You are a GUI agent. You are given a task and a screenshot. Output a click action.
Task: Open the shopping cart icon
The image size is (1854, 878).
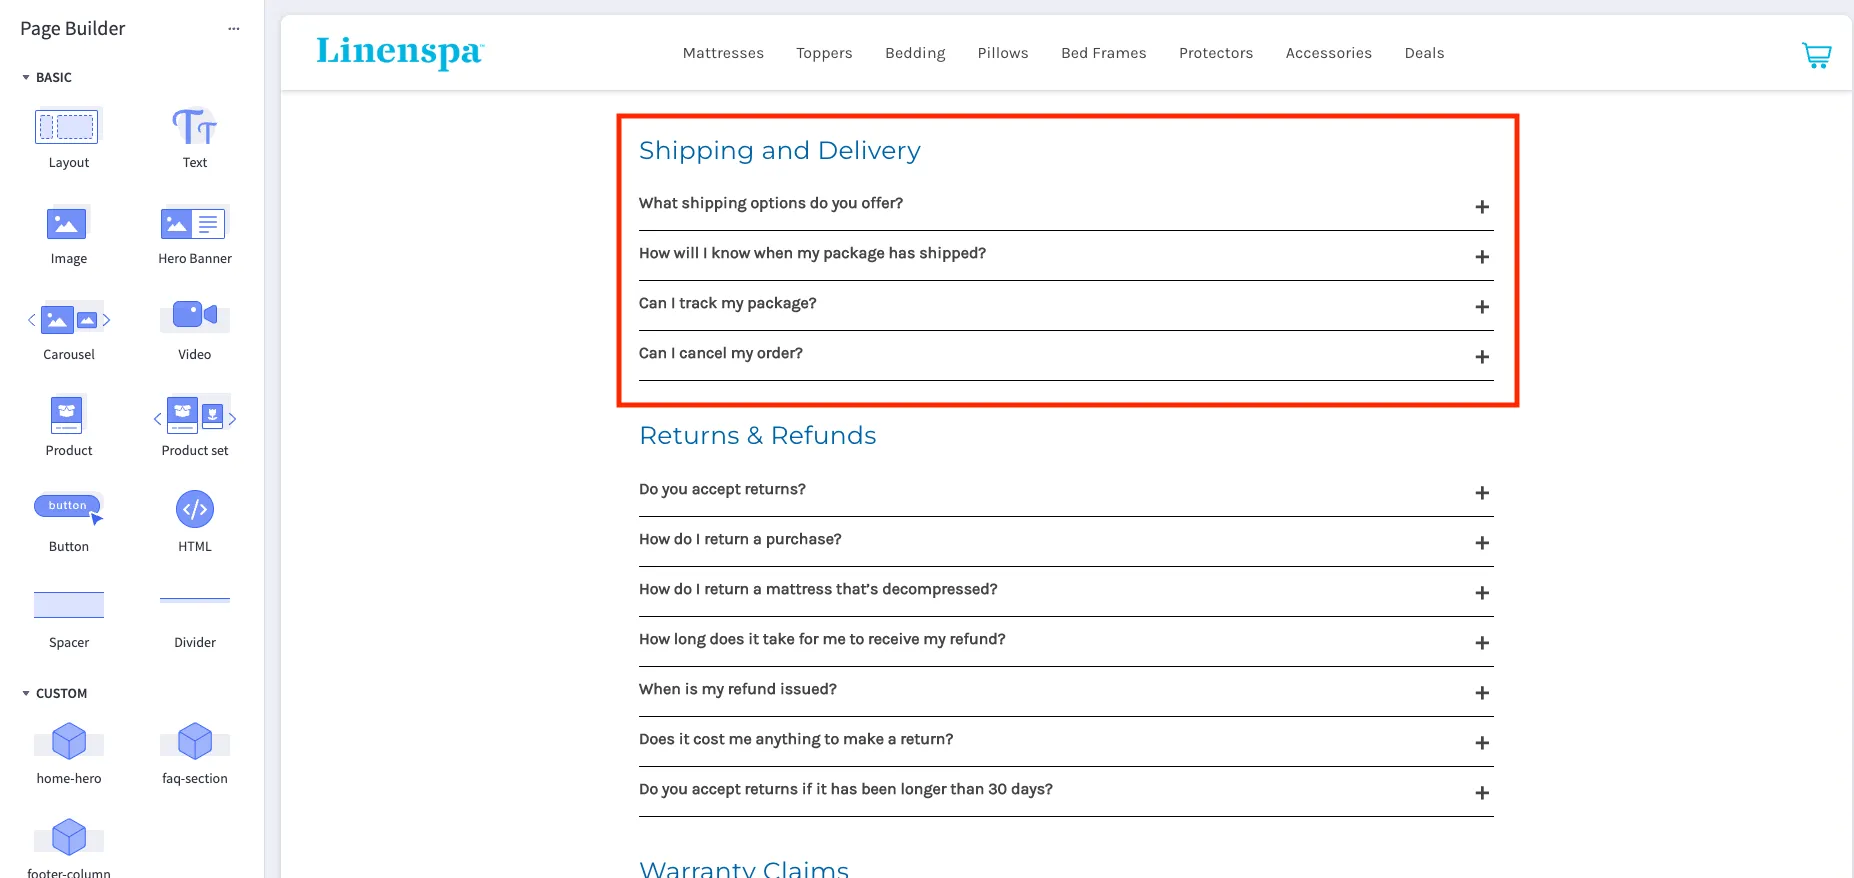click(x=1816, y=54)
